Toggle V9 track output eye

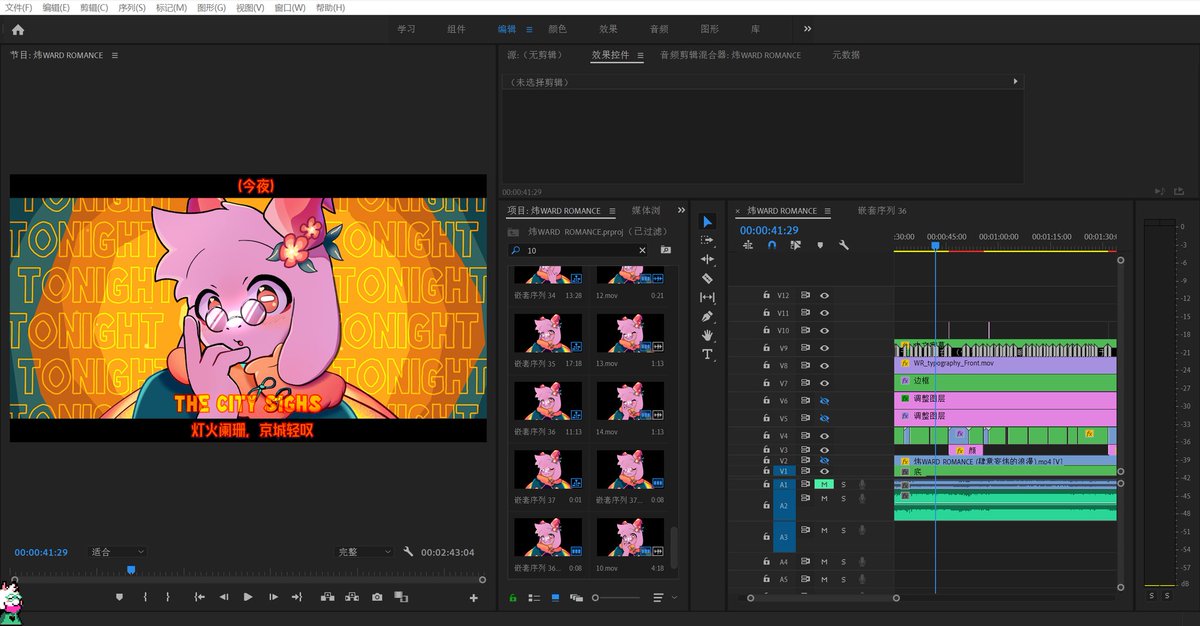click(825, 348)
